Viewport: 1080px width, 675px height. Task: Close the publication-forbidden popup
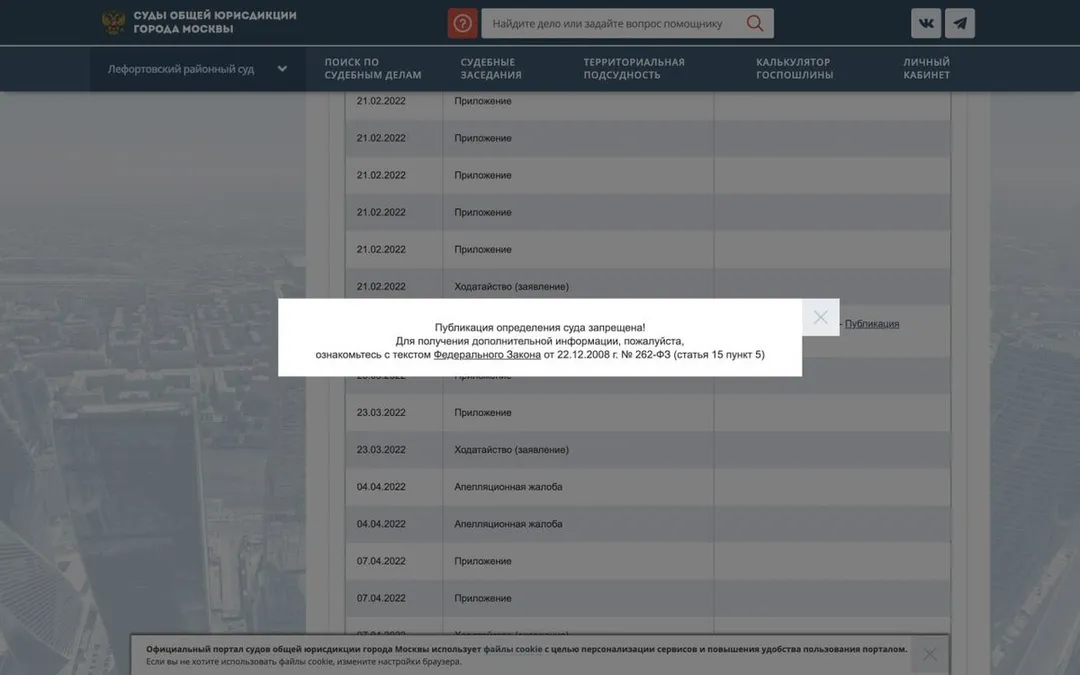click(x=820, y=317)
